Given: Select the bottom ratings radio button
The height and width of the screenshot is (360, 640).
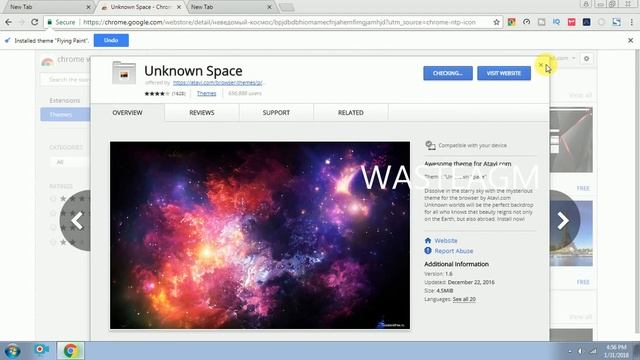Looking at the screenshot, I should click(53, 242).
